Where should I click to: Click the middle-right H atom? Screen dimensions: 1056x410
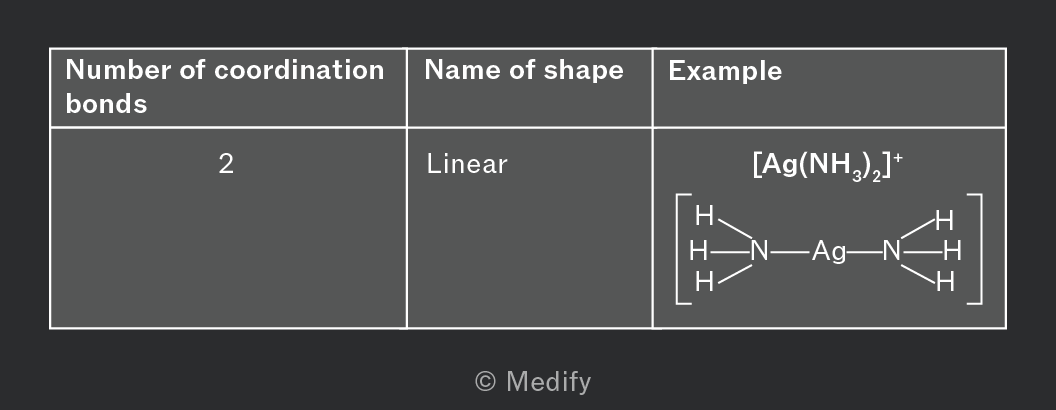952,252
